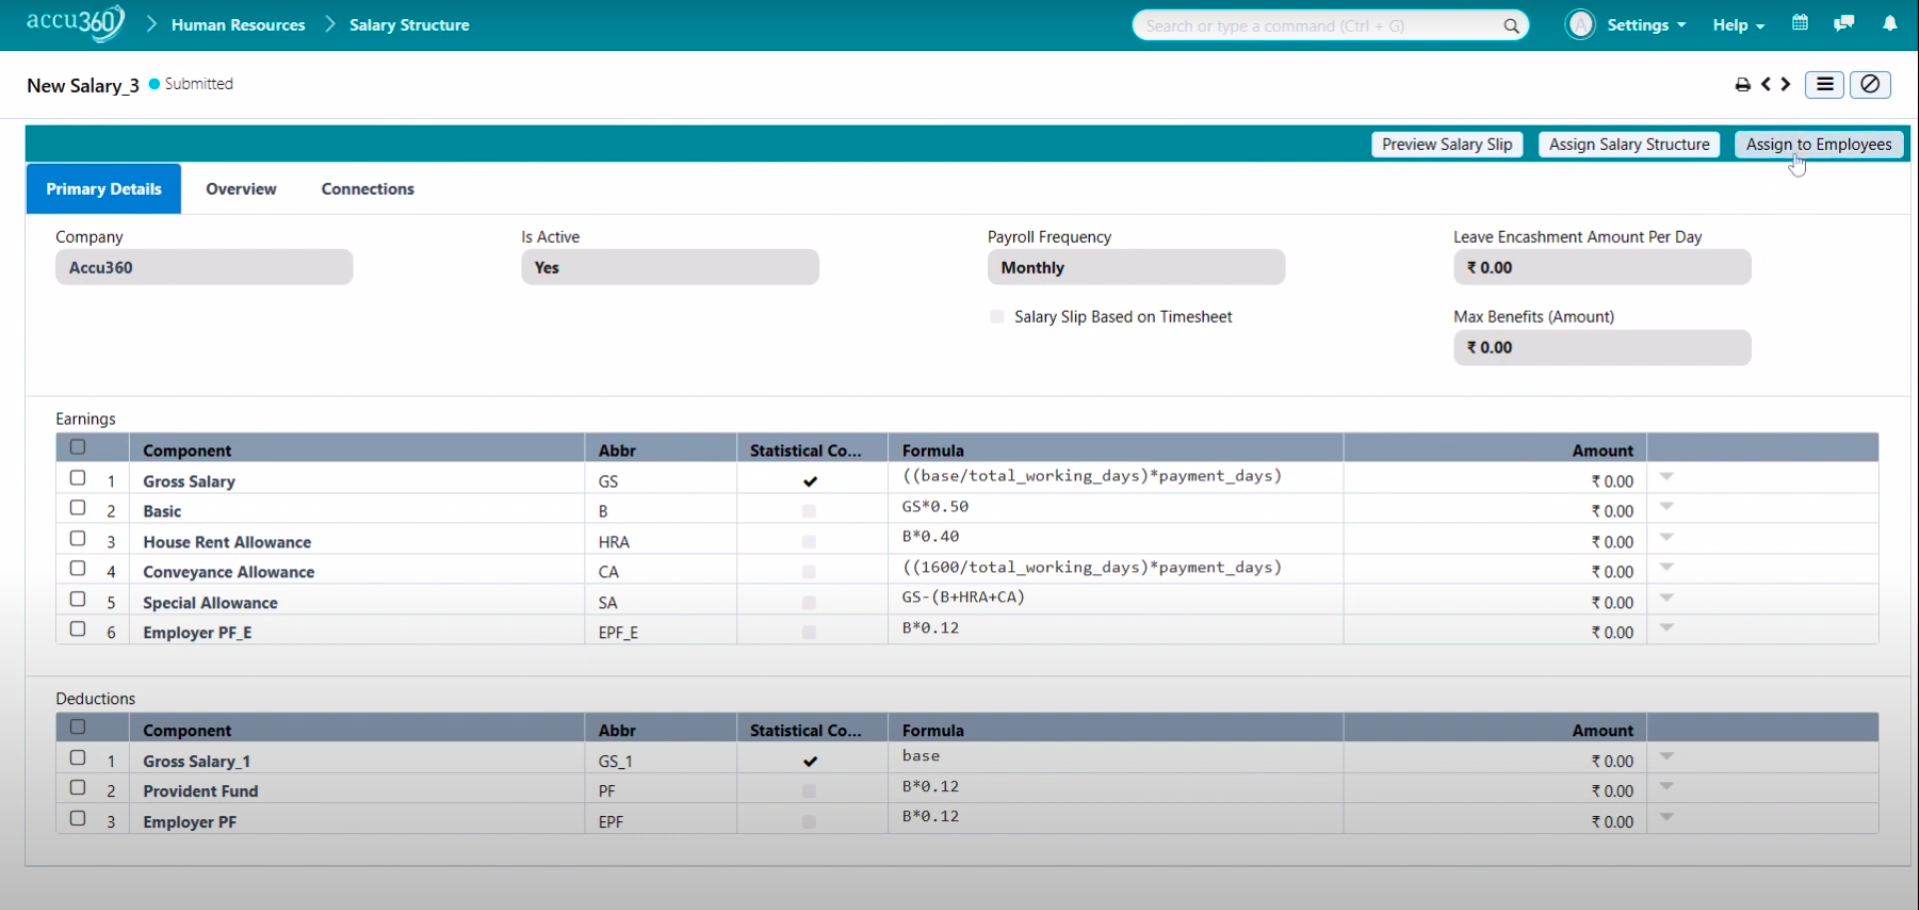Expand the Employer PF_E row arrow
Screen dimensions: 1919x910
point(1666,628)
